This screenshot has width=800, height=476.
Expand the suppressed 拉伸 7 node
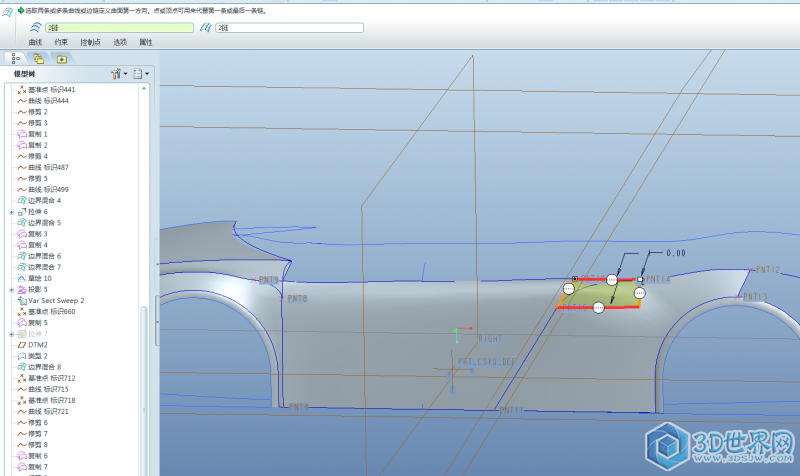(x=11, y=334)
